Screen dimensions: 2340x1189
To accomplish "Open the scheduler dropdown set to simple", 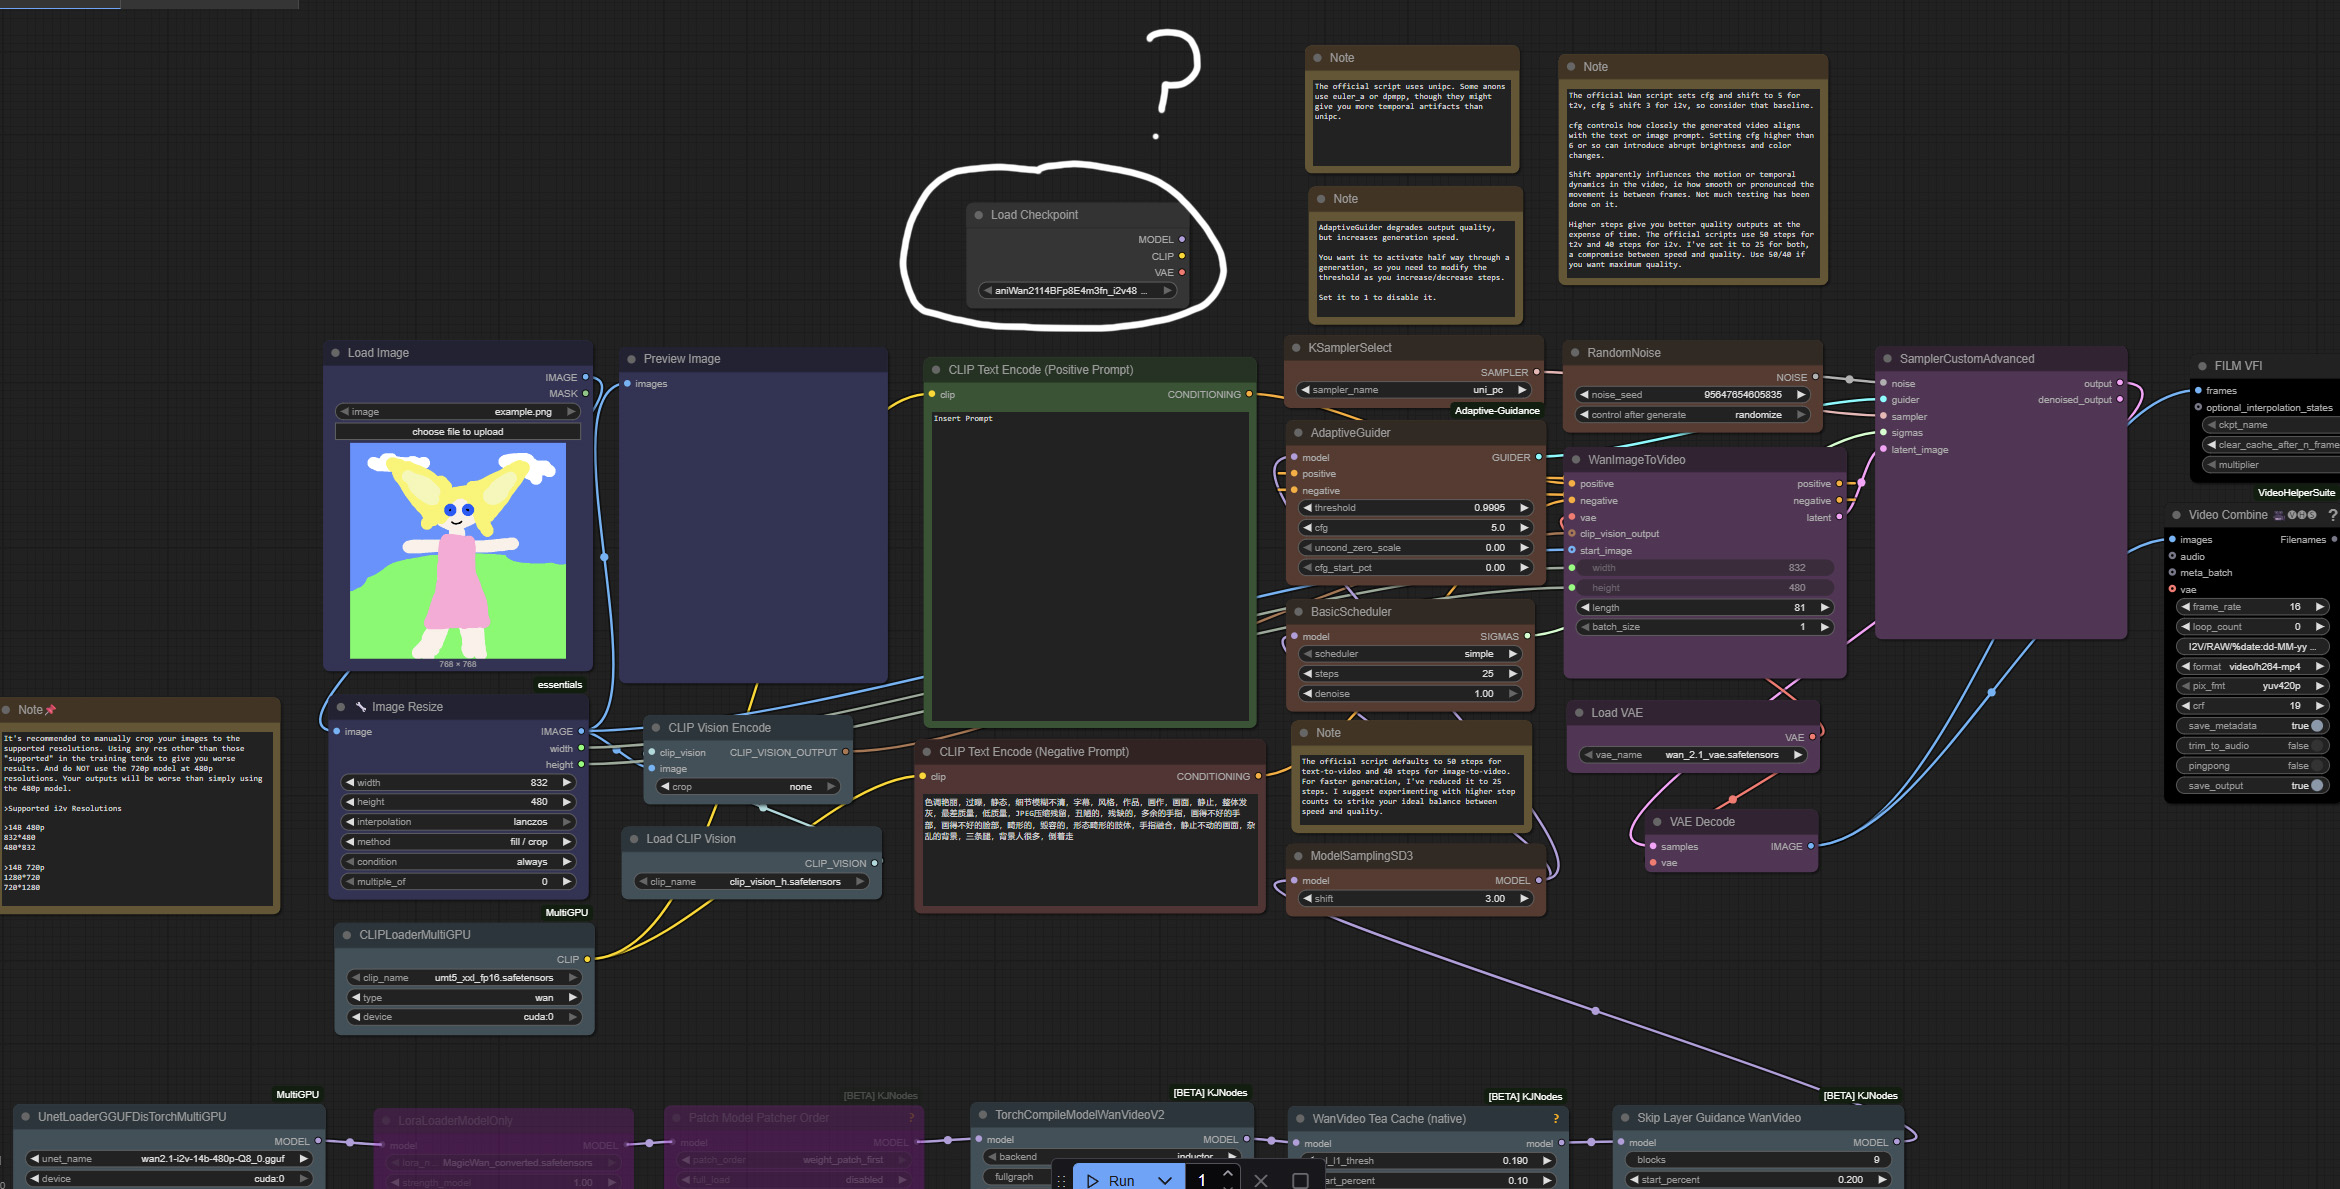I will pyautogui.click(x=1410, y=654).
